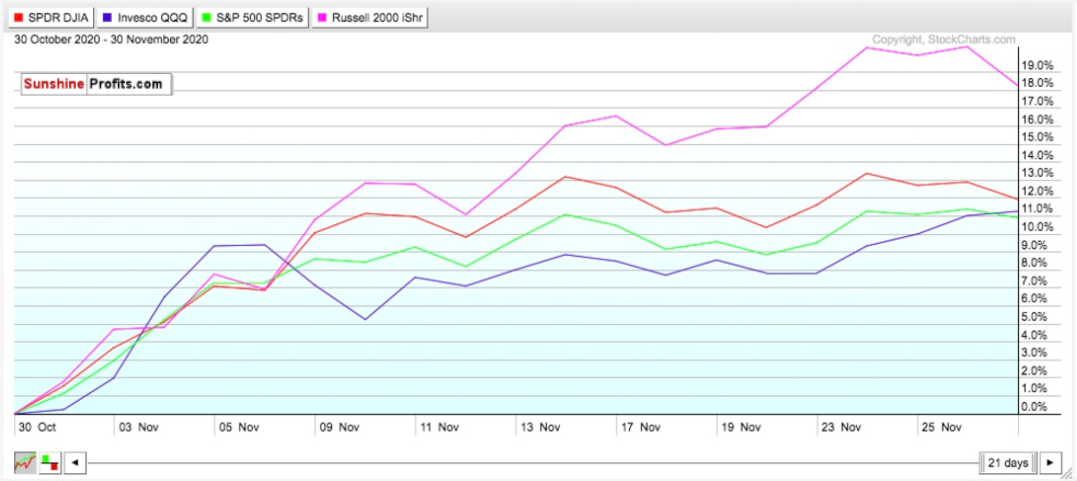This screenshot has height=481, width=1077.
Task: Click the 13 Nov date label
Action: [543, 427]
